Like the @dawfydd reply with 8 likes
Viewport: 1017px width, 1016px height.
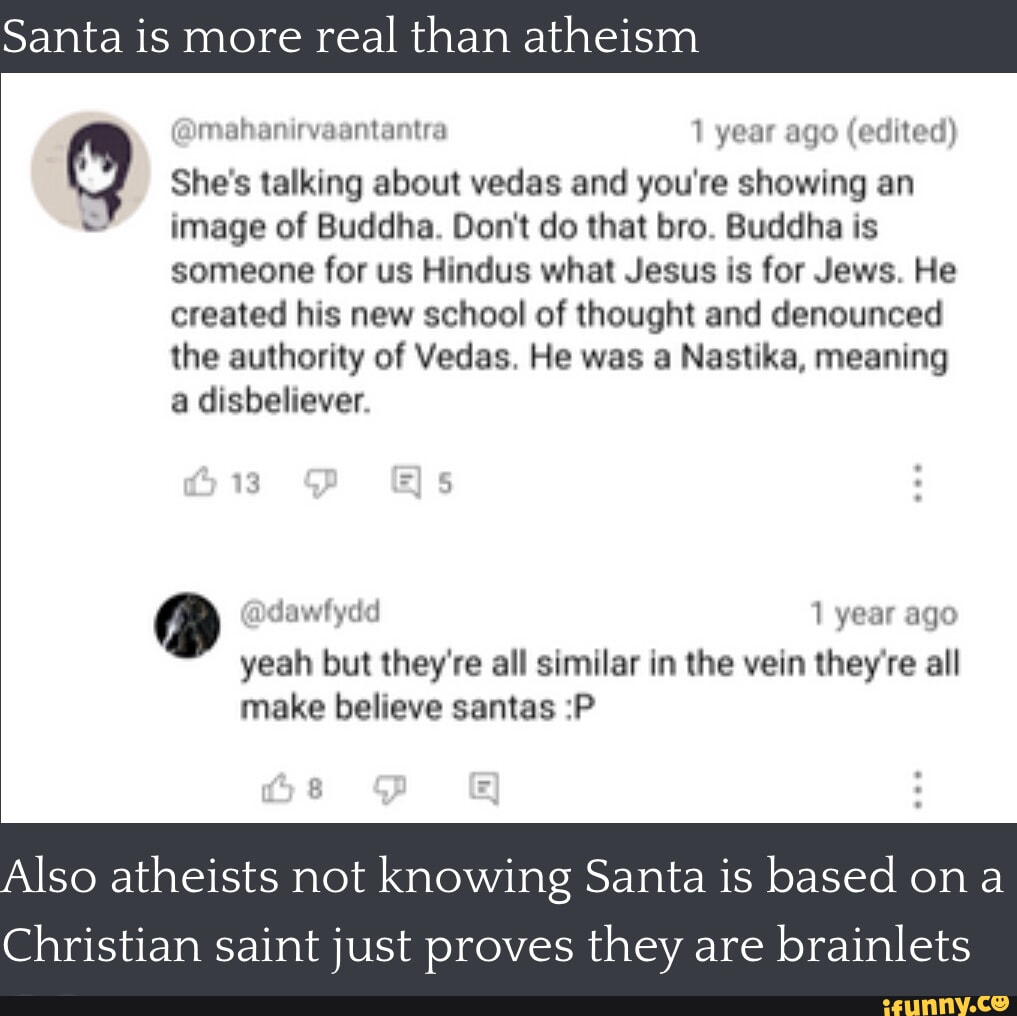coord(278,788)
